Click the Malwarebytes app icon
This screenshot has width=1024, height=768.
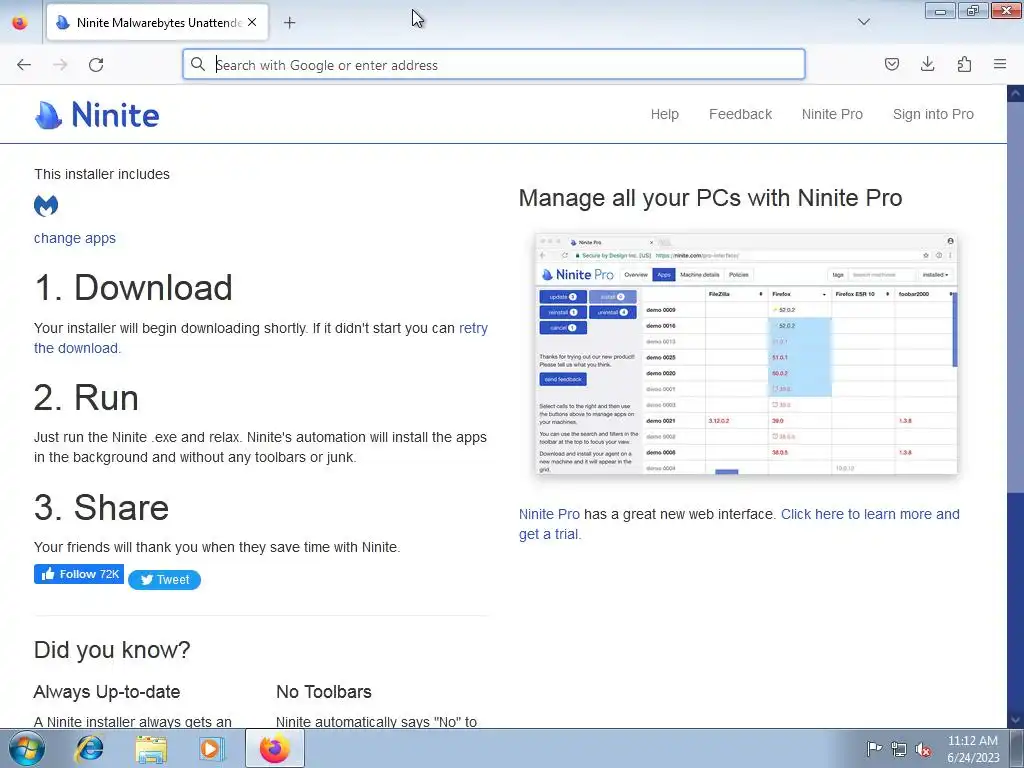[x=46, y=206]
